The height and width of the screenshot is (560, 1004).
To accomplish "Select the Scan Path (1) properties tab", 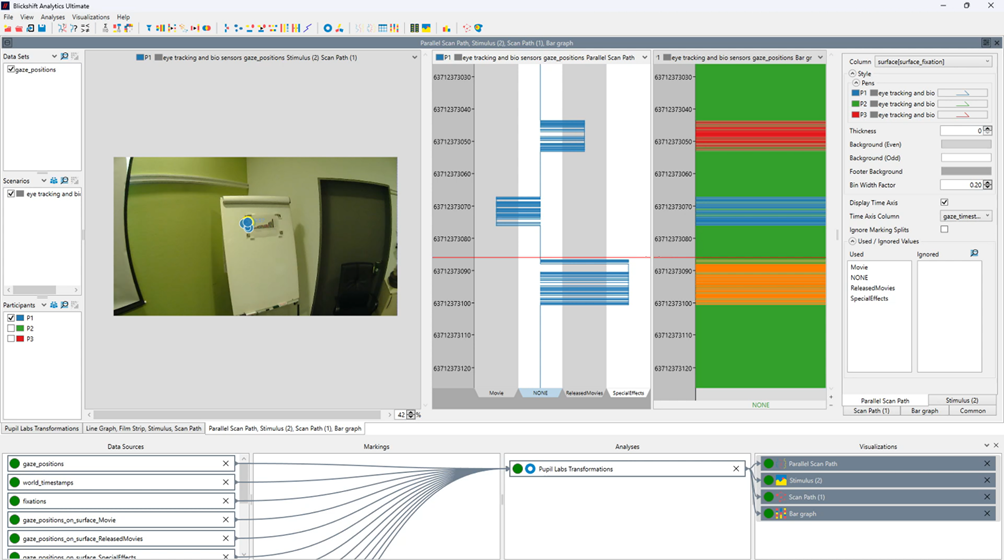I will [x=871, y=411].
